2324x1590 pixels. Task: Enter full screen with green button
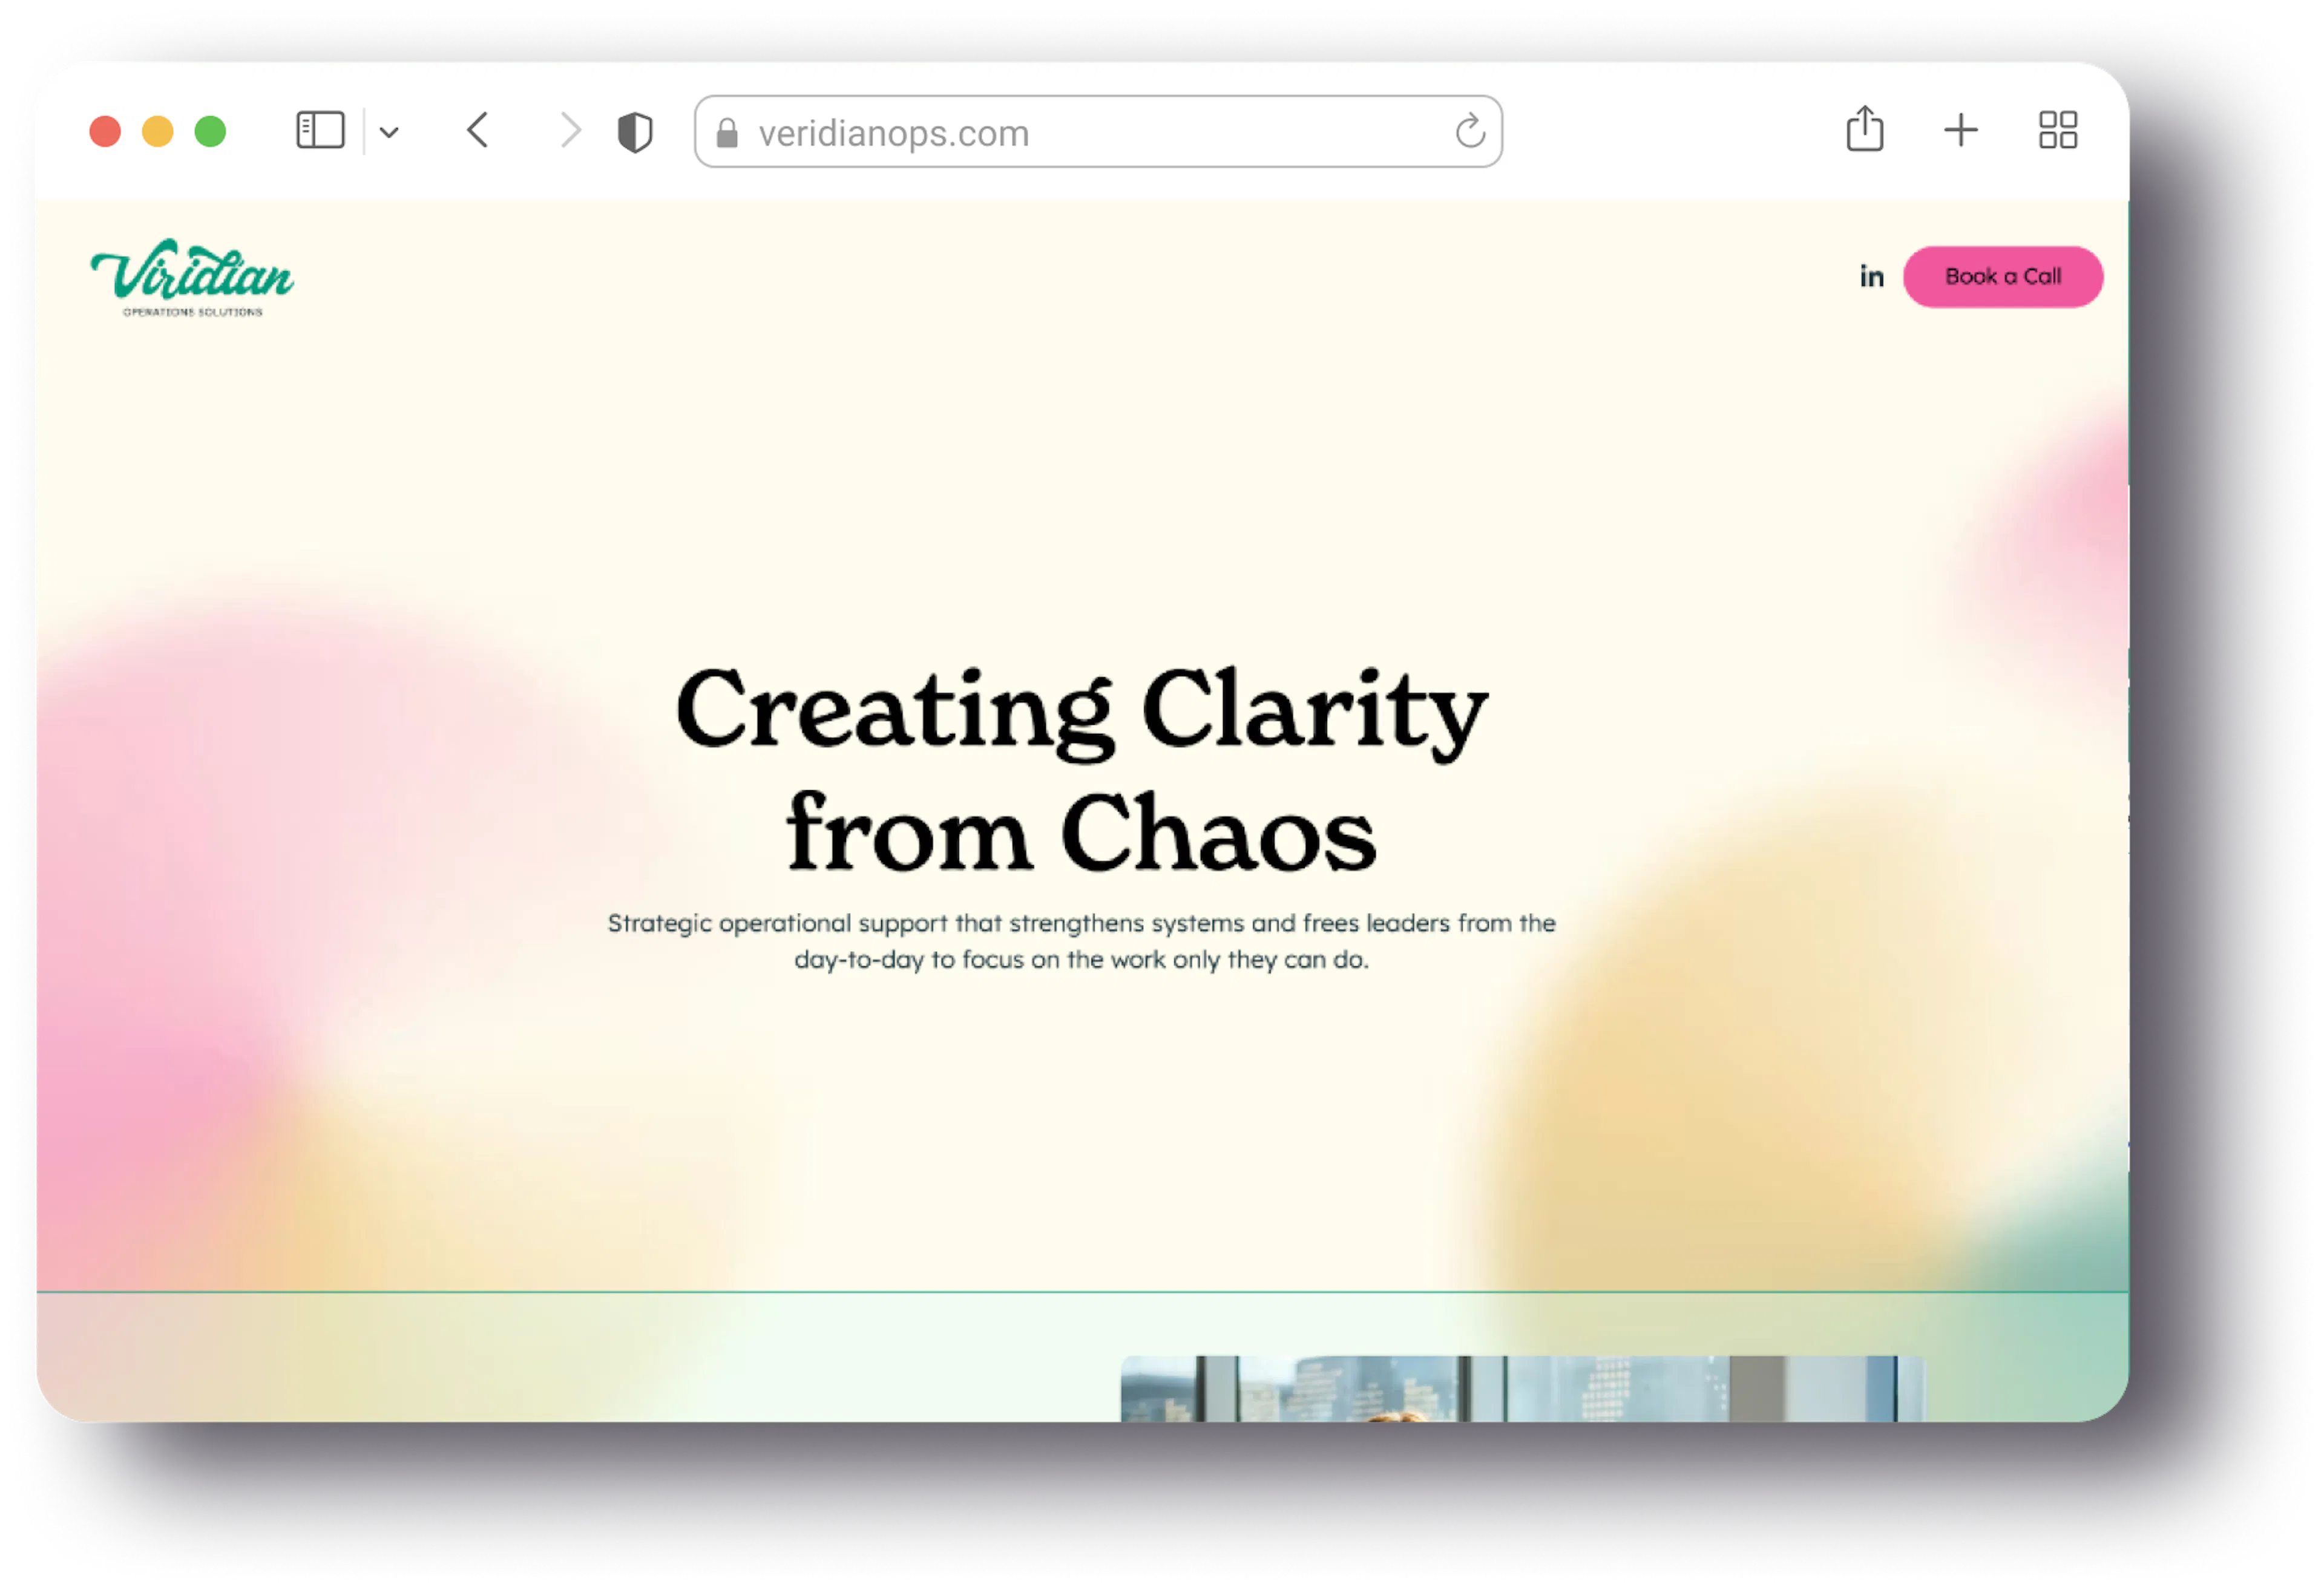point(210,131)
